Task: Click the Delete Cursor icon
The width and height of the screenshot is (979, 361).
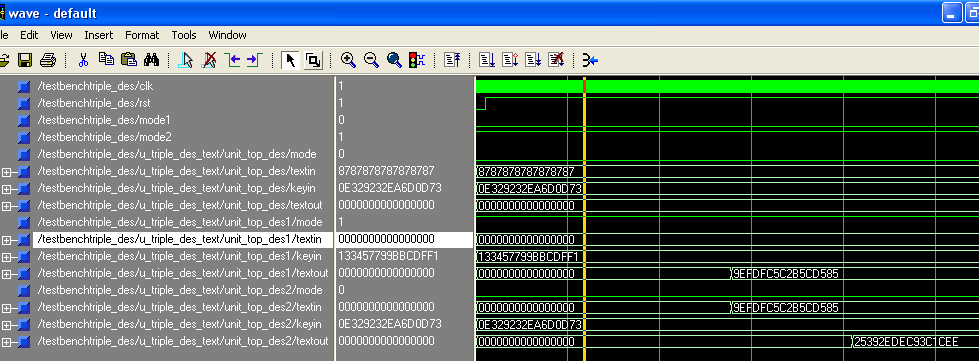Action: pyautogui.click(x=210, y=60)
